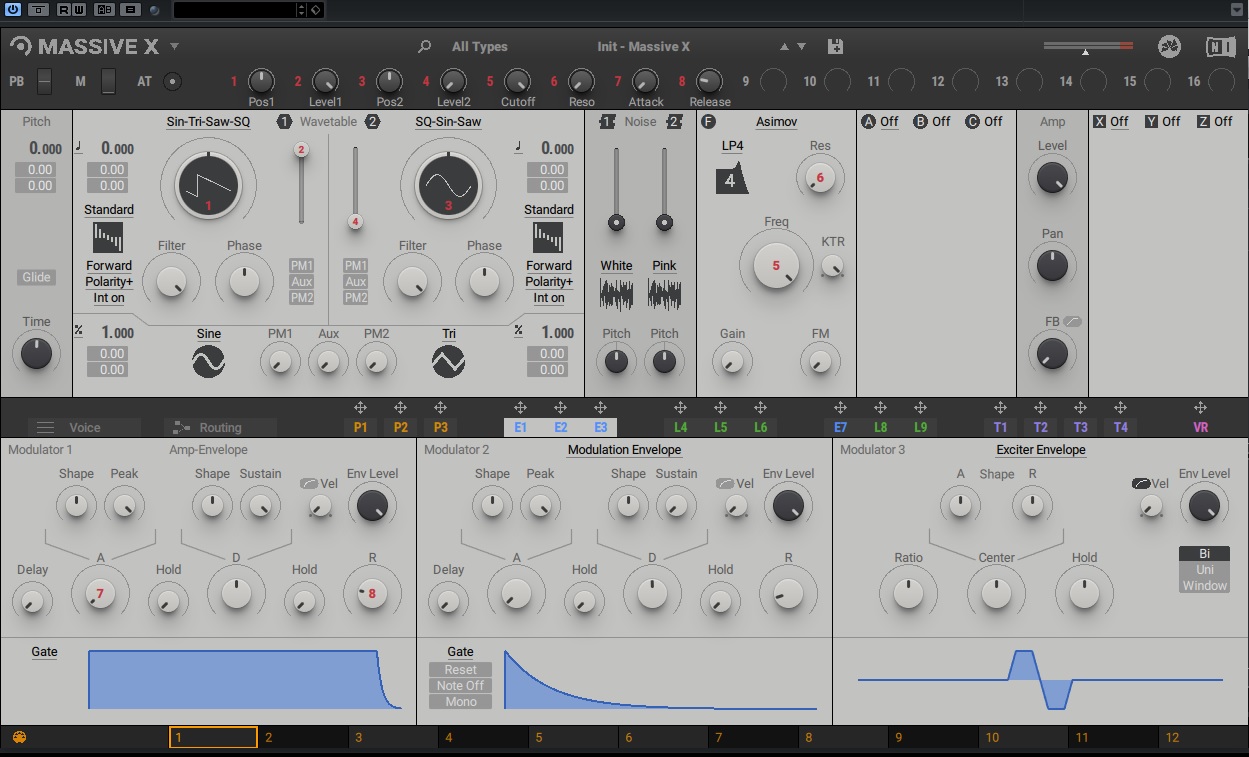
Task: Click the Pink noise waveform thumbnail
Action: point(664,293)
